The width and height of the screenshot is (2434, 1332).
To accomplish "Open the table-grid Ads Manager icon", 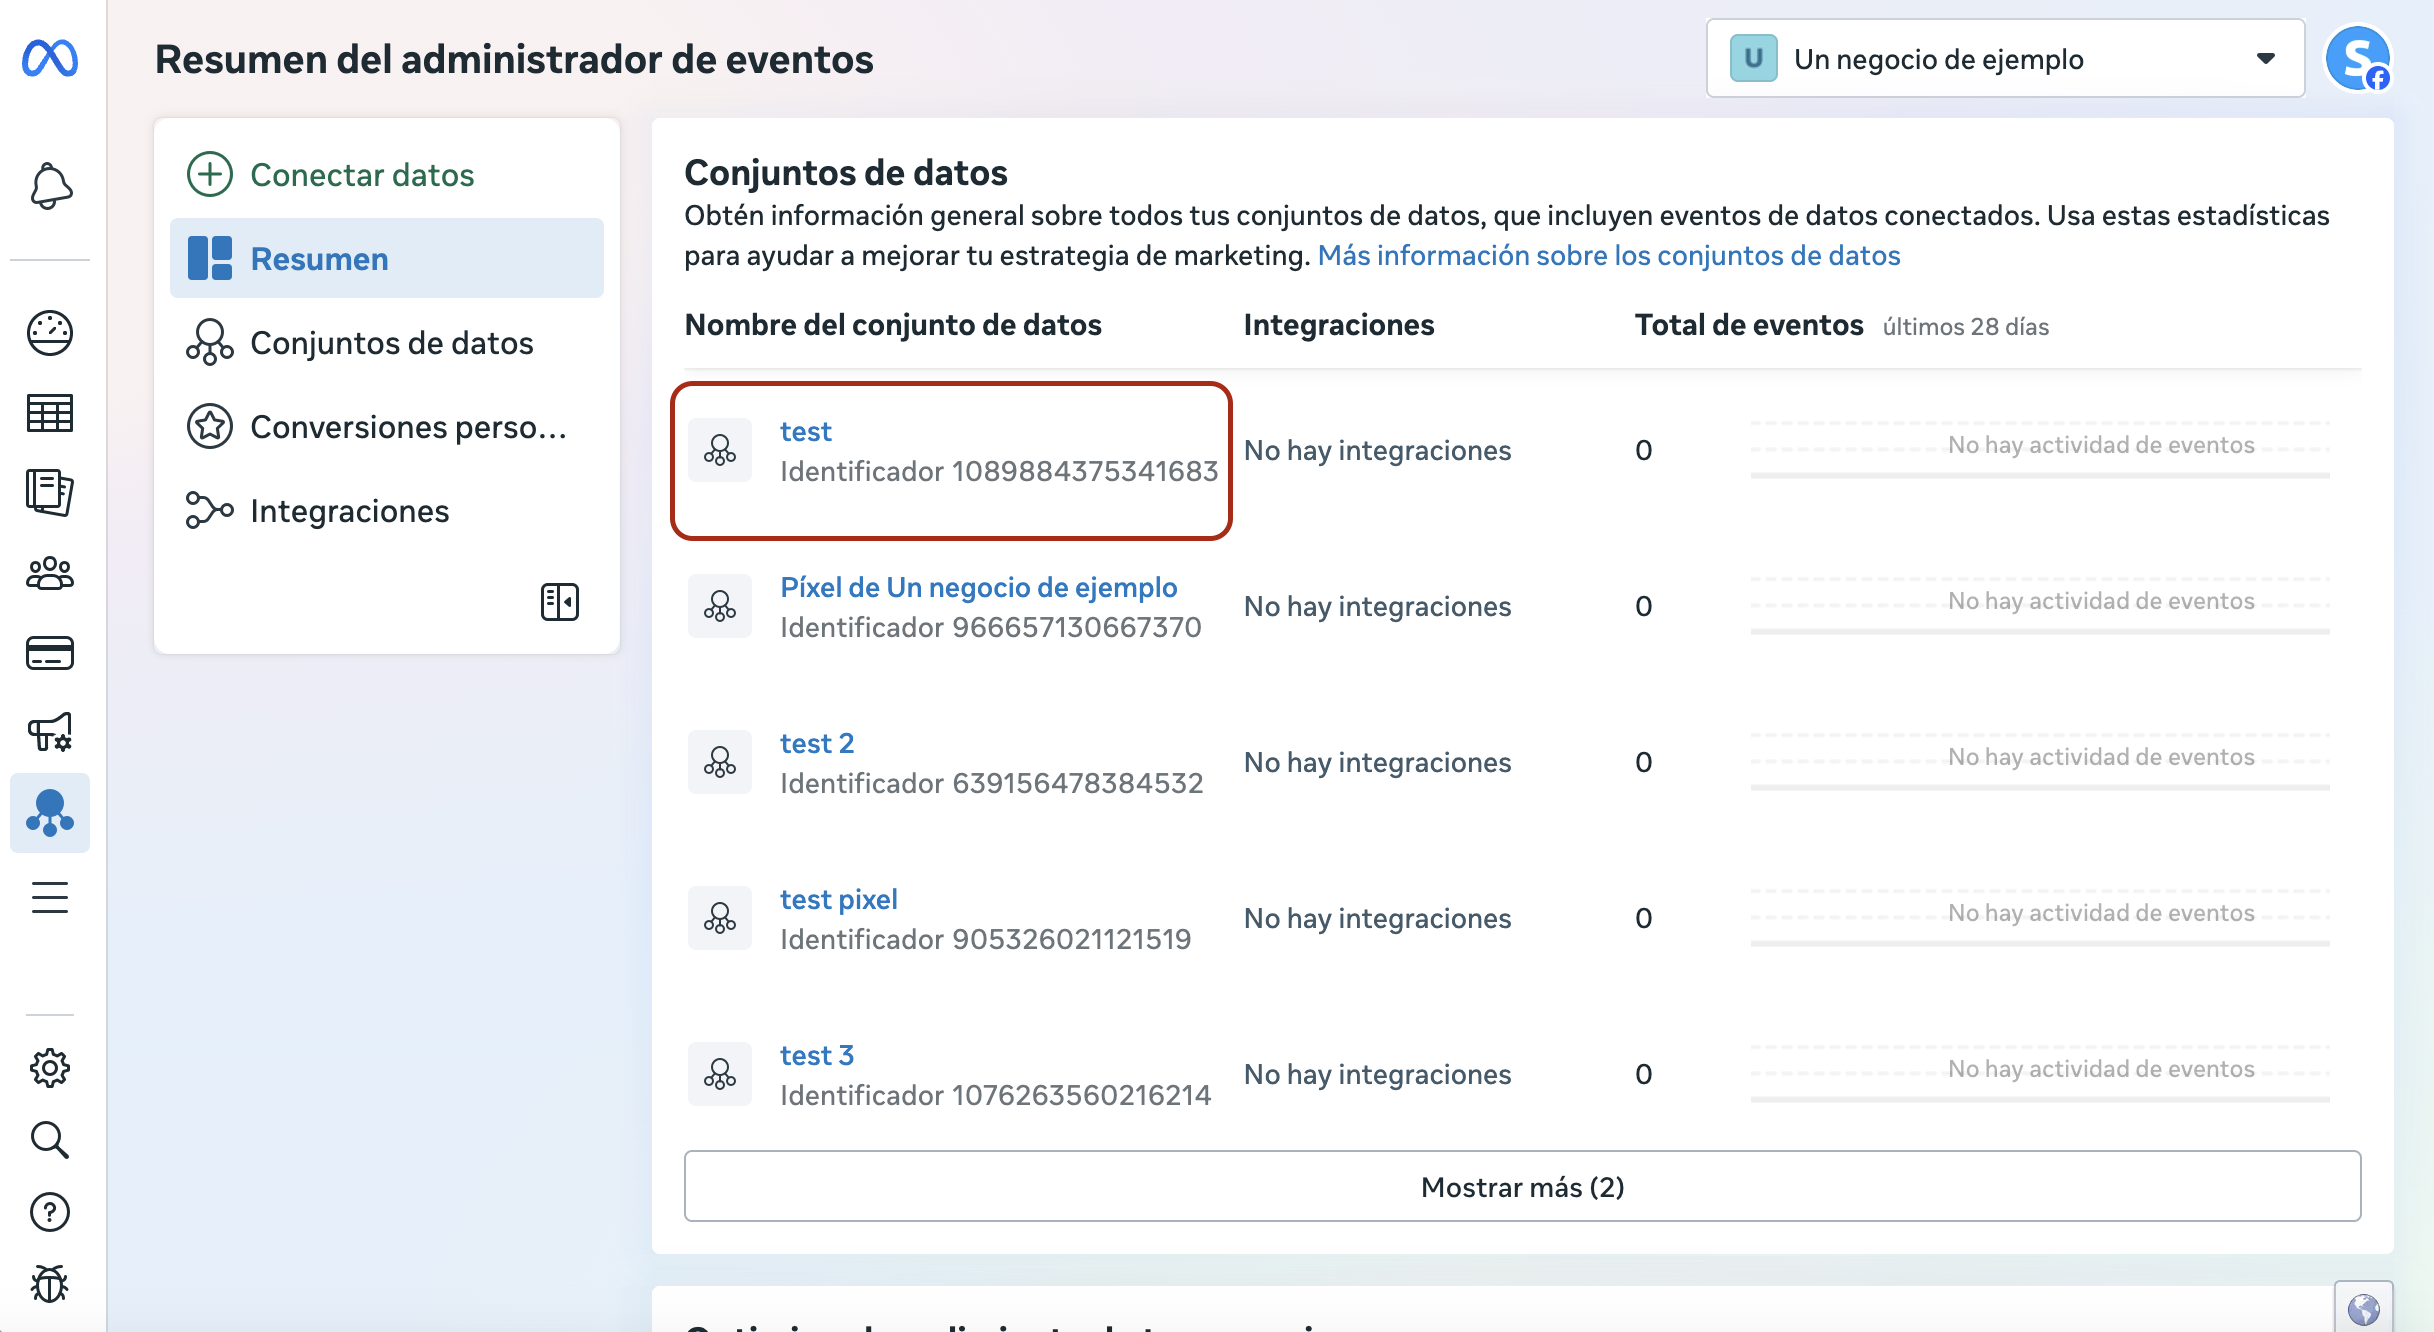I will [x=50, y=413].
